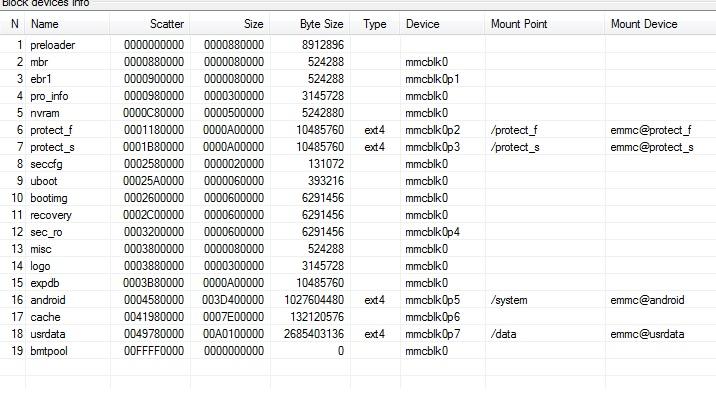Screen dimensions: 716x411
Task: Click the /system mount point cell
Action: coord(509,300)
